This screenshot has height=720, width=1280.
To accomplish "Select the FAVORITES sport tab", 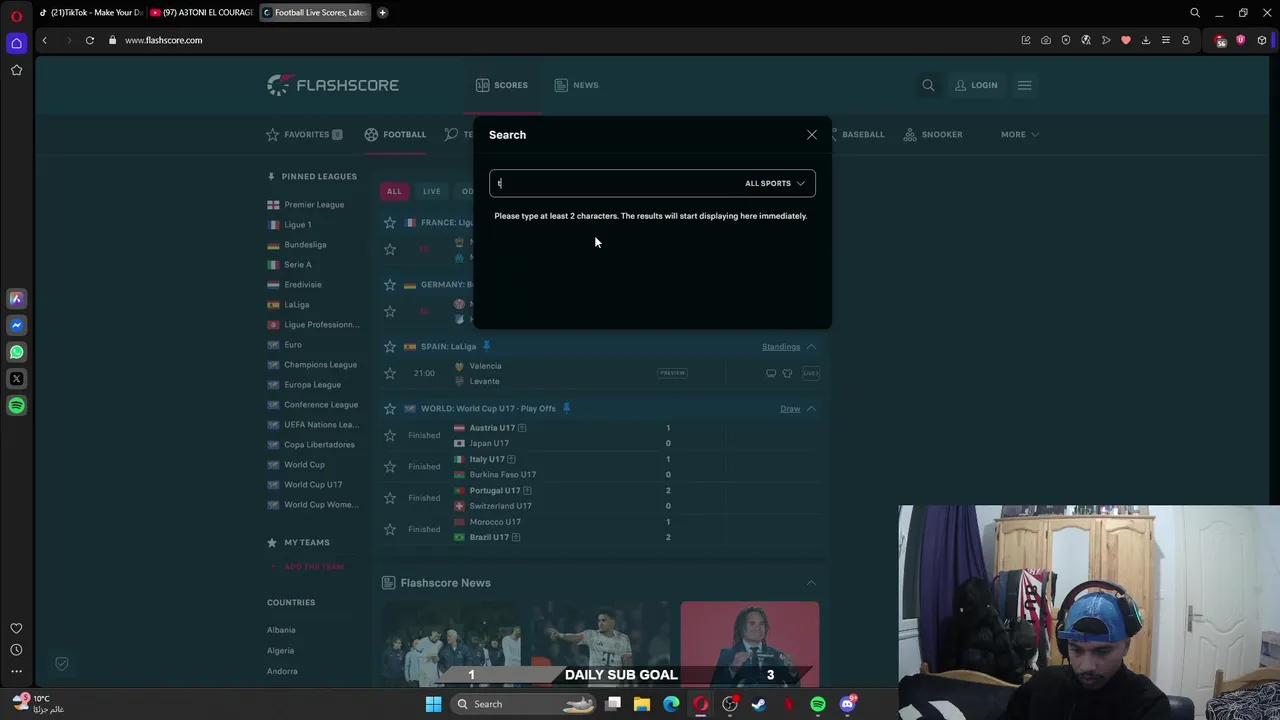I will click(x=304, y=134).
